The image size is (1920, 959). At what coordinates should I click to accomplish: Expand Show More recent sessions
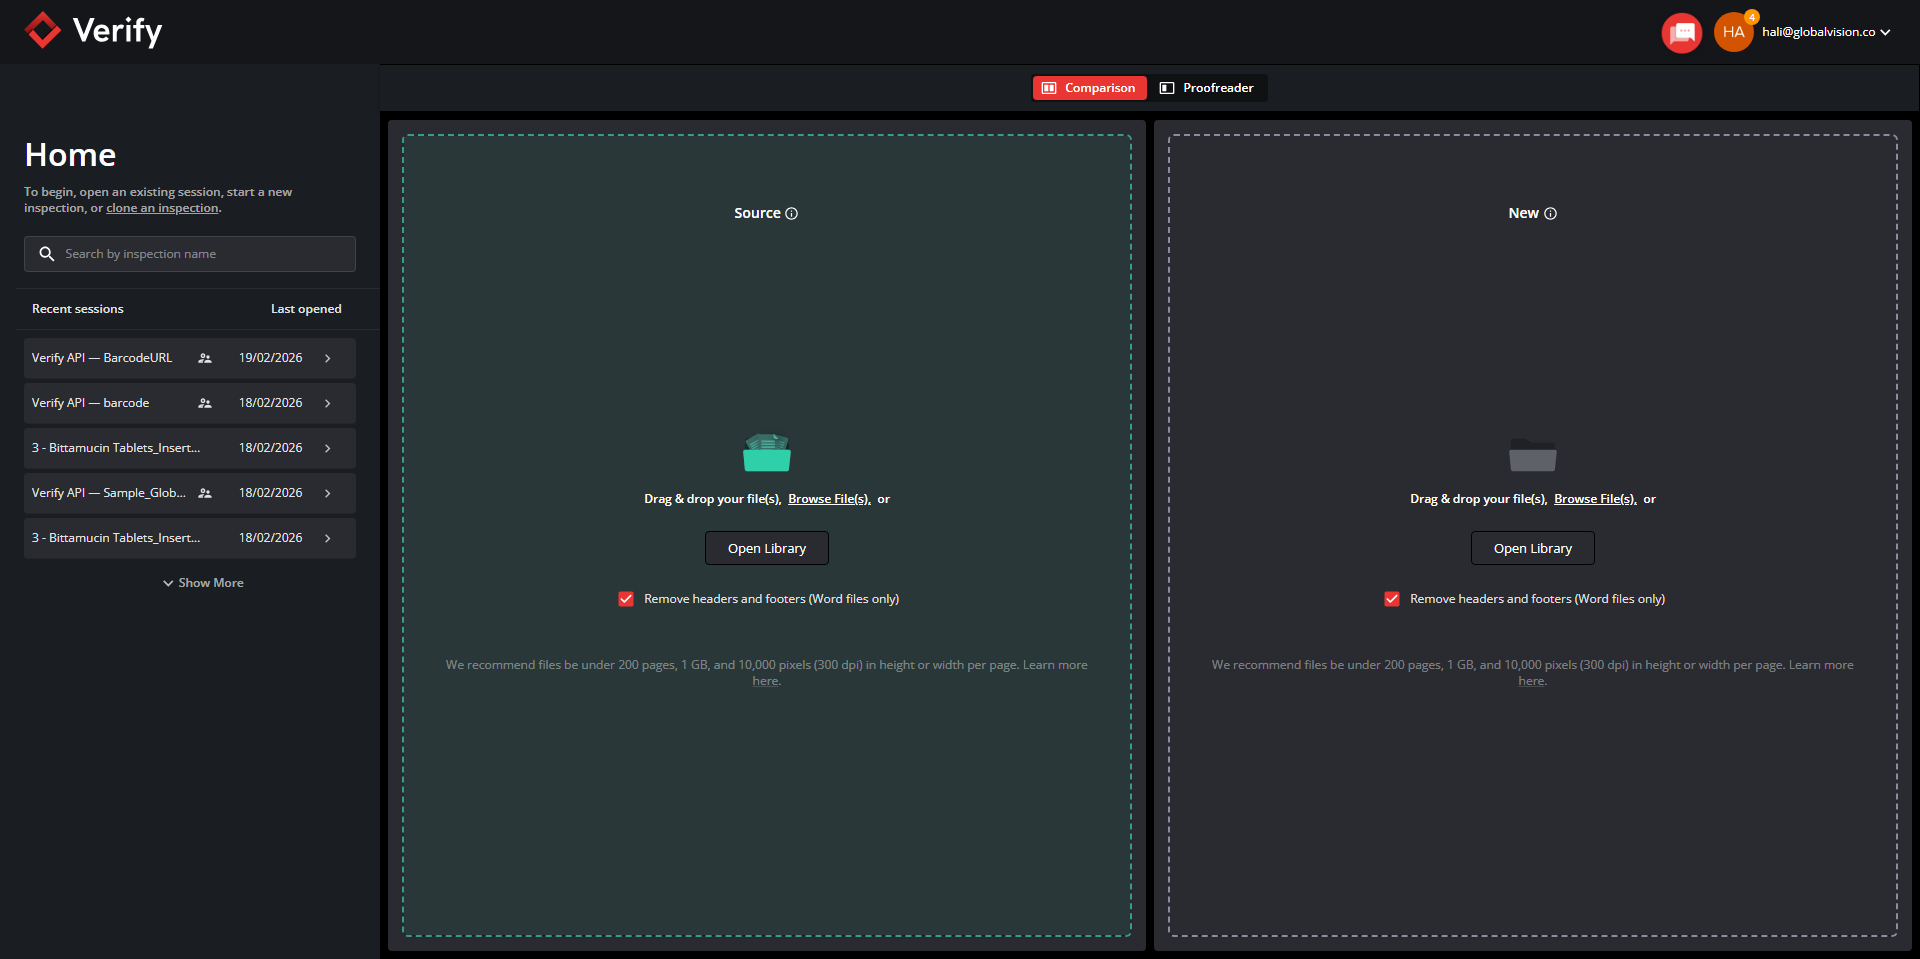(203, 583)
